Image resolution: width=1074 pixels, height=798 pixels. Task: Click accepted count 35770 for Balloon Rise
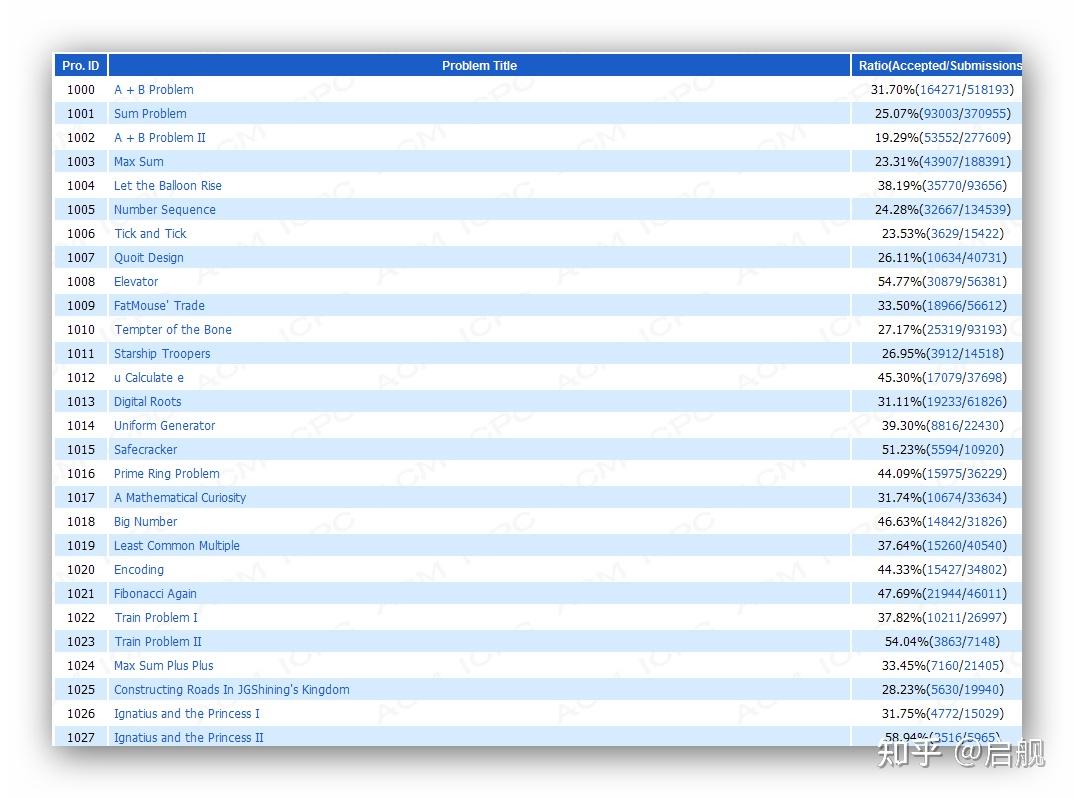pyautogui.click(x=944, y=186)
